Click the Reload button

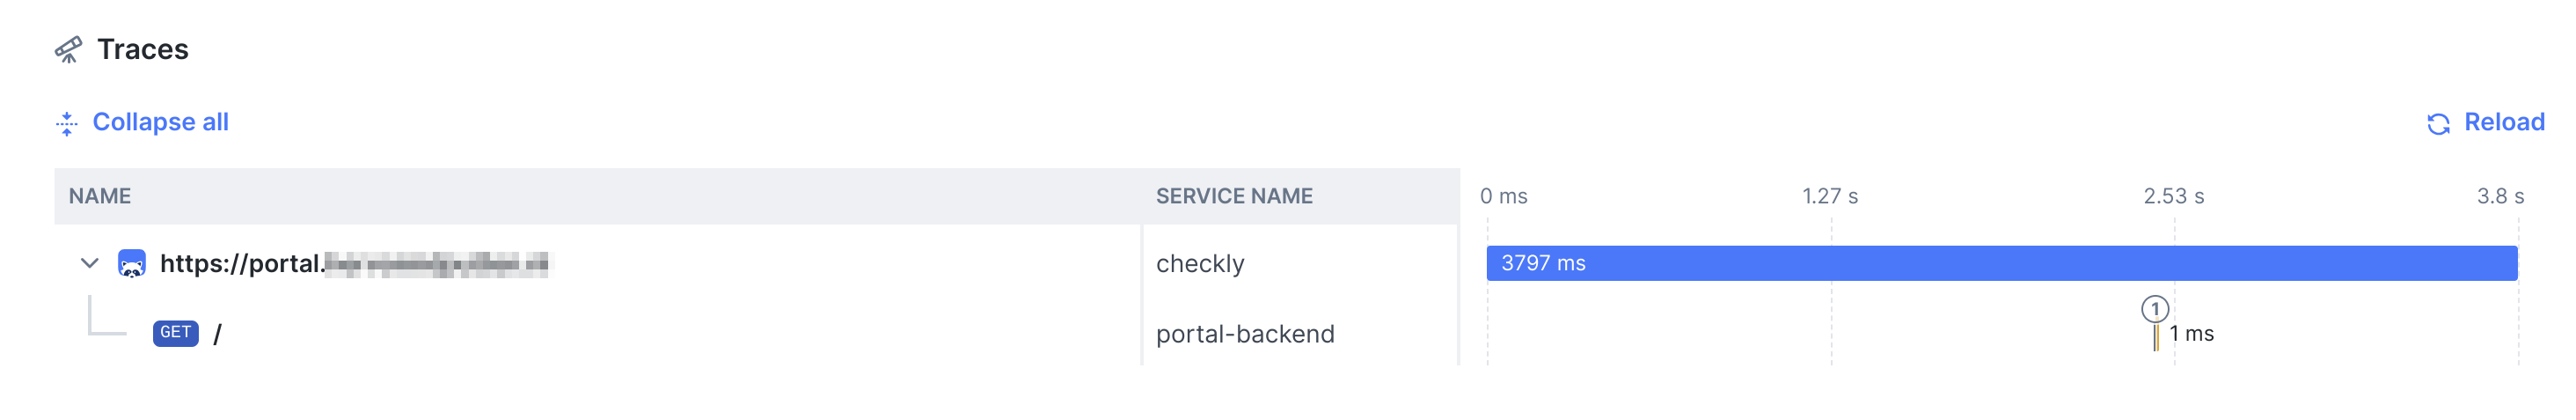pos(2485,122)
